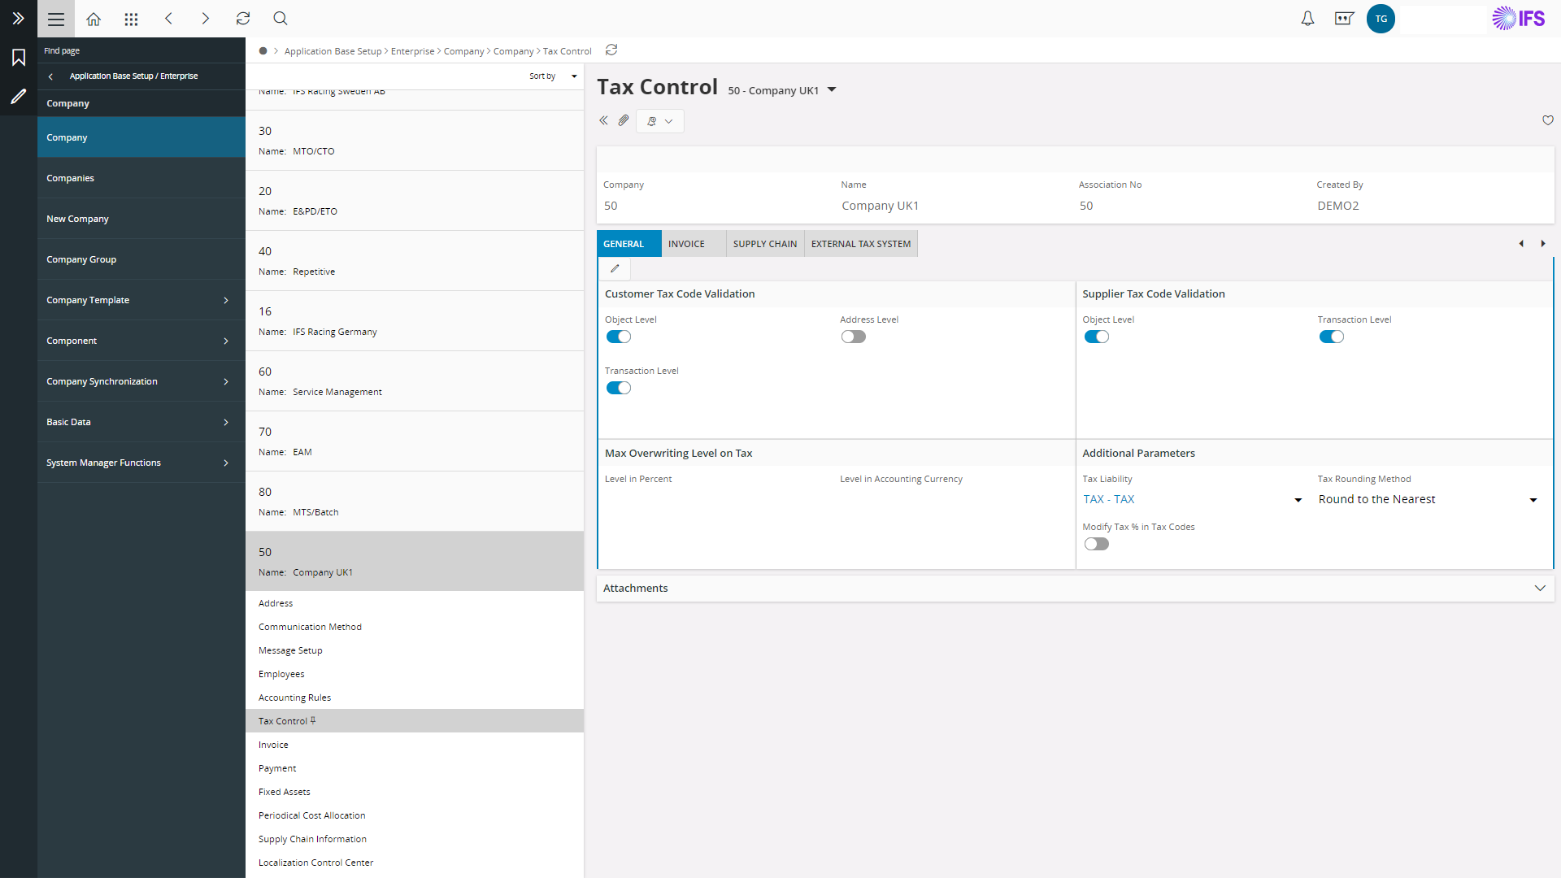Disable Object Level under Customer Tax Code Validation

618,336
